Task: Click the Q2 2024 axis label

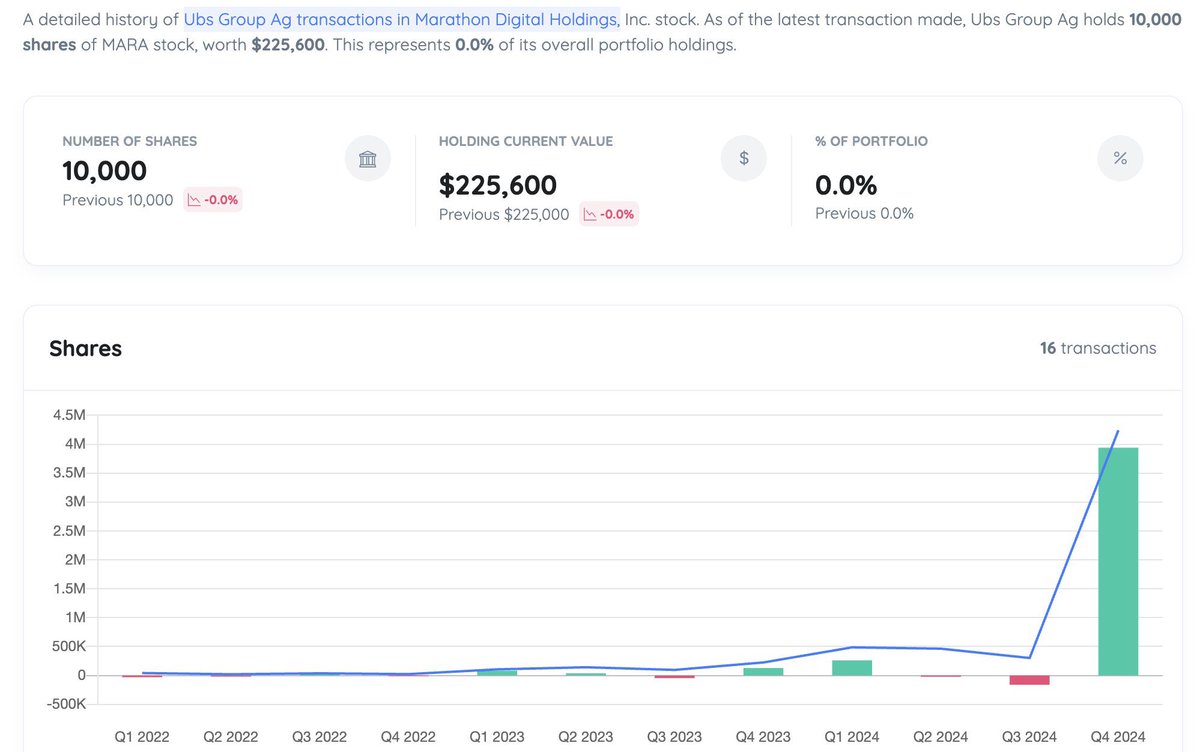Action: click(940, 737)
